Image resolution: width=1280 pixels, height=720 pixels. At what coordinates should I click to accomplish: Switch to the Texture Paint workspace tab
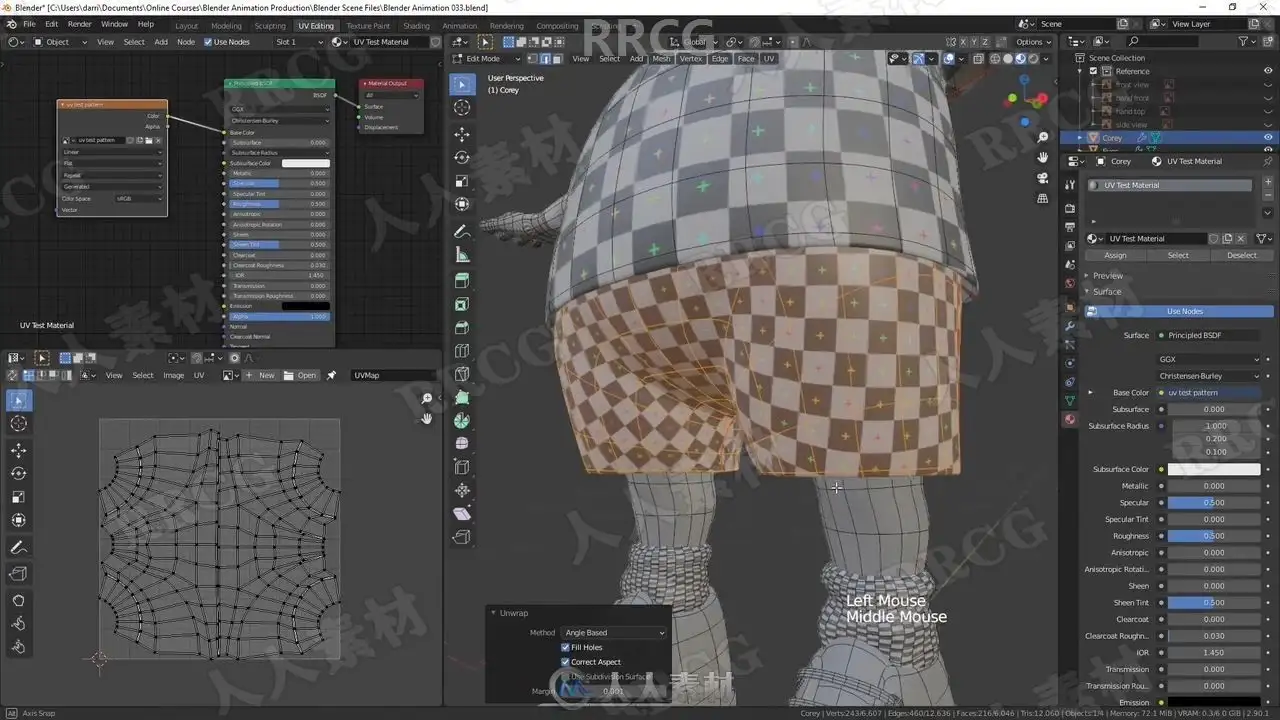click(x=368, y=26)
